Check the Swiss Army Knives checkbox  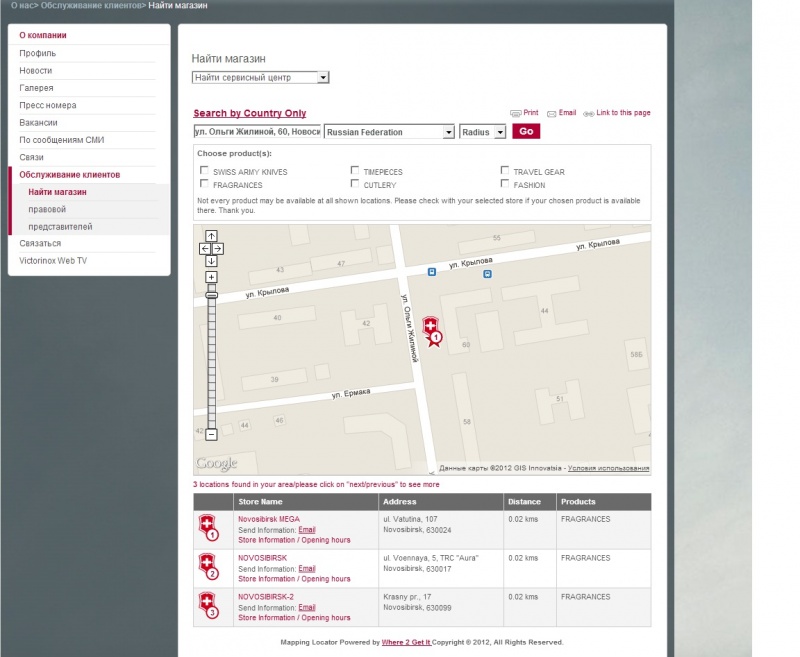(x=205, y=171)
